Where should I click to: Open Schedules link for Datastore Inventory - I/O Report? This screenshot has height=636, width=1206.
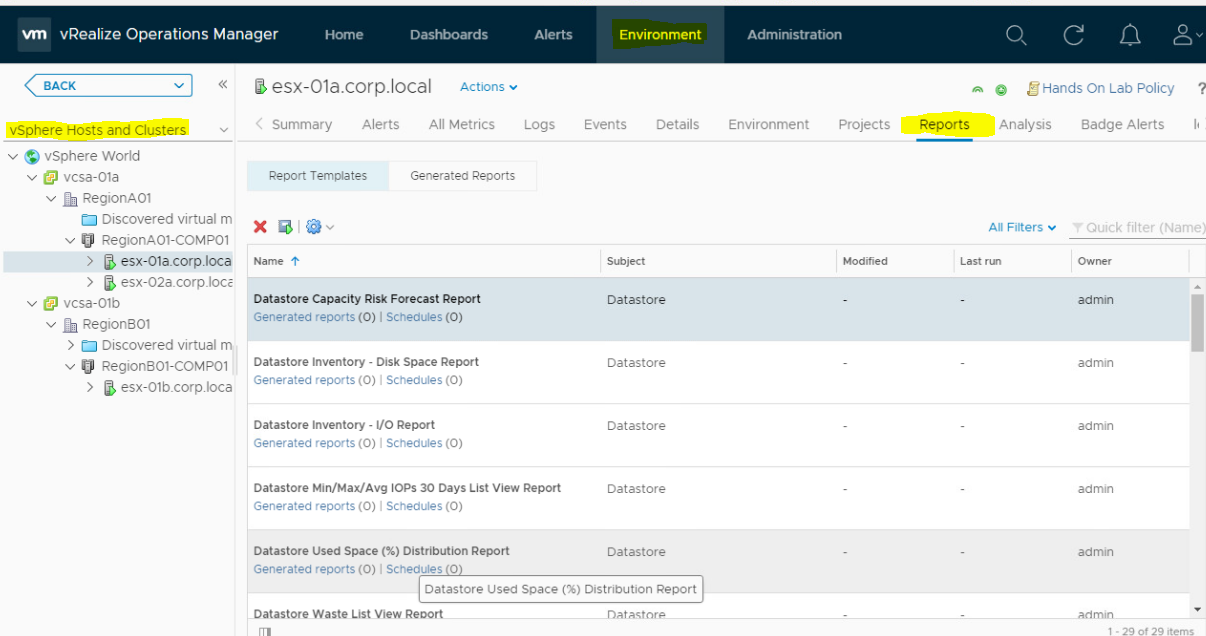point(414,443)
